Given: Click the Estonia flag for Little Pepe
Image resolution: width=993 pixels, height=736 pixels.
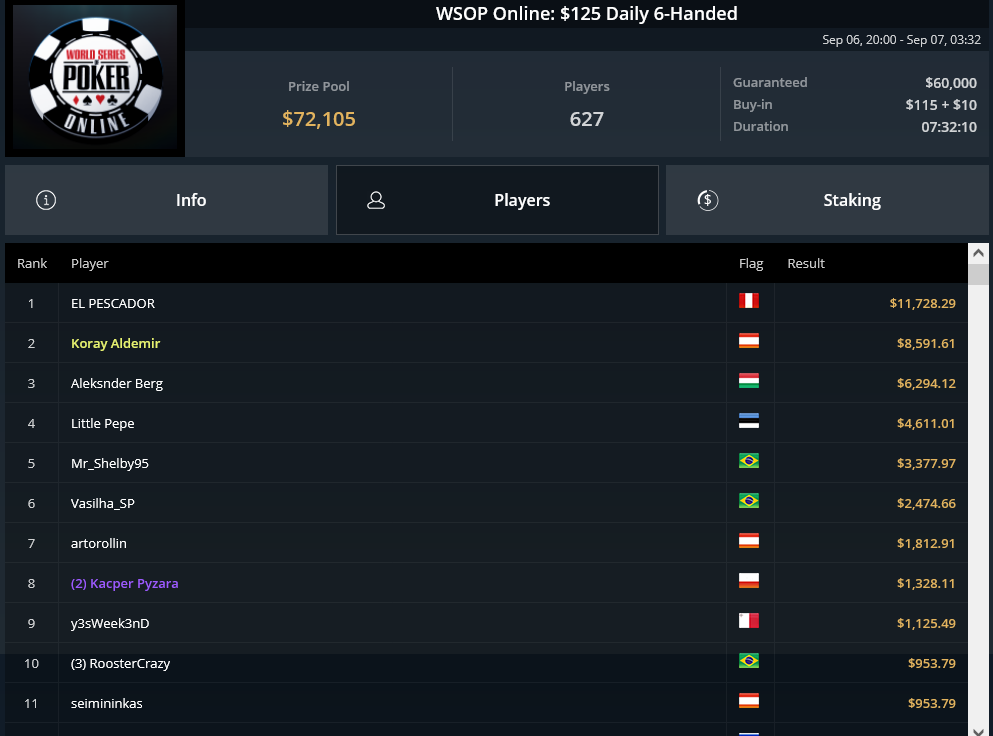Looking at the screenshot, I should point(749,421).
